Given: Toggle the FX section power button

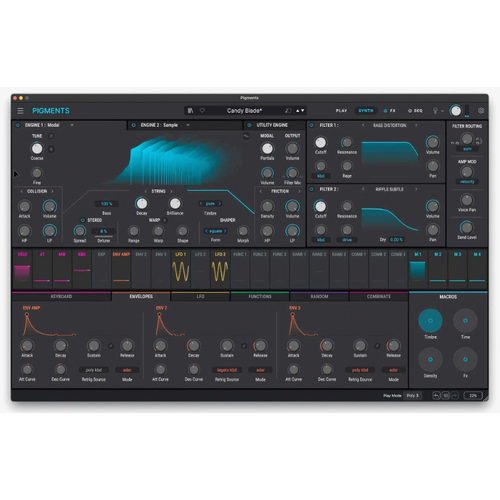Looking at the screenshot, I should point(385,111).
